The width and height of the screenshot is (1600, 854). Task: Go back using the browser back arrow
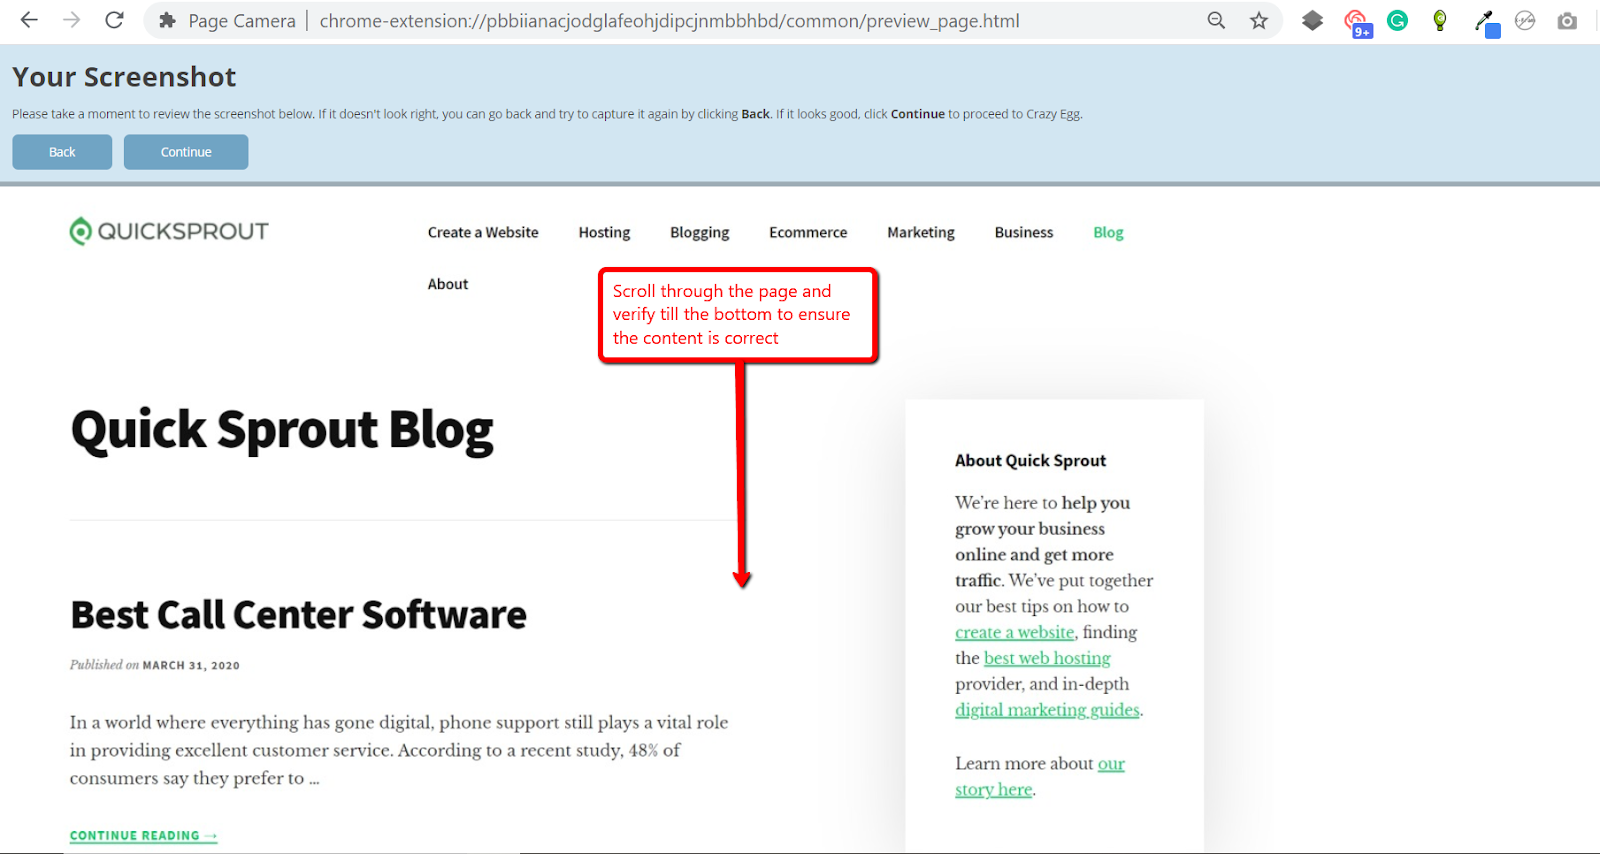[29, 20]
